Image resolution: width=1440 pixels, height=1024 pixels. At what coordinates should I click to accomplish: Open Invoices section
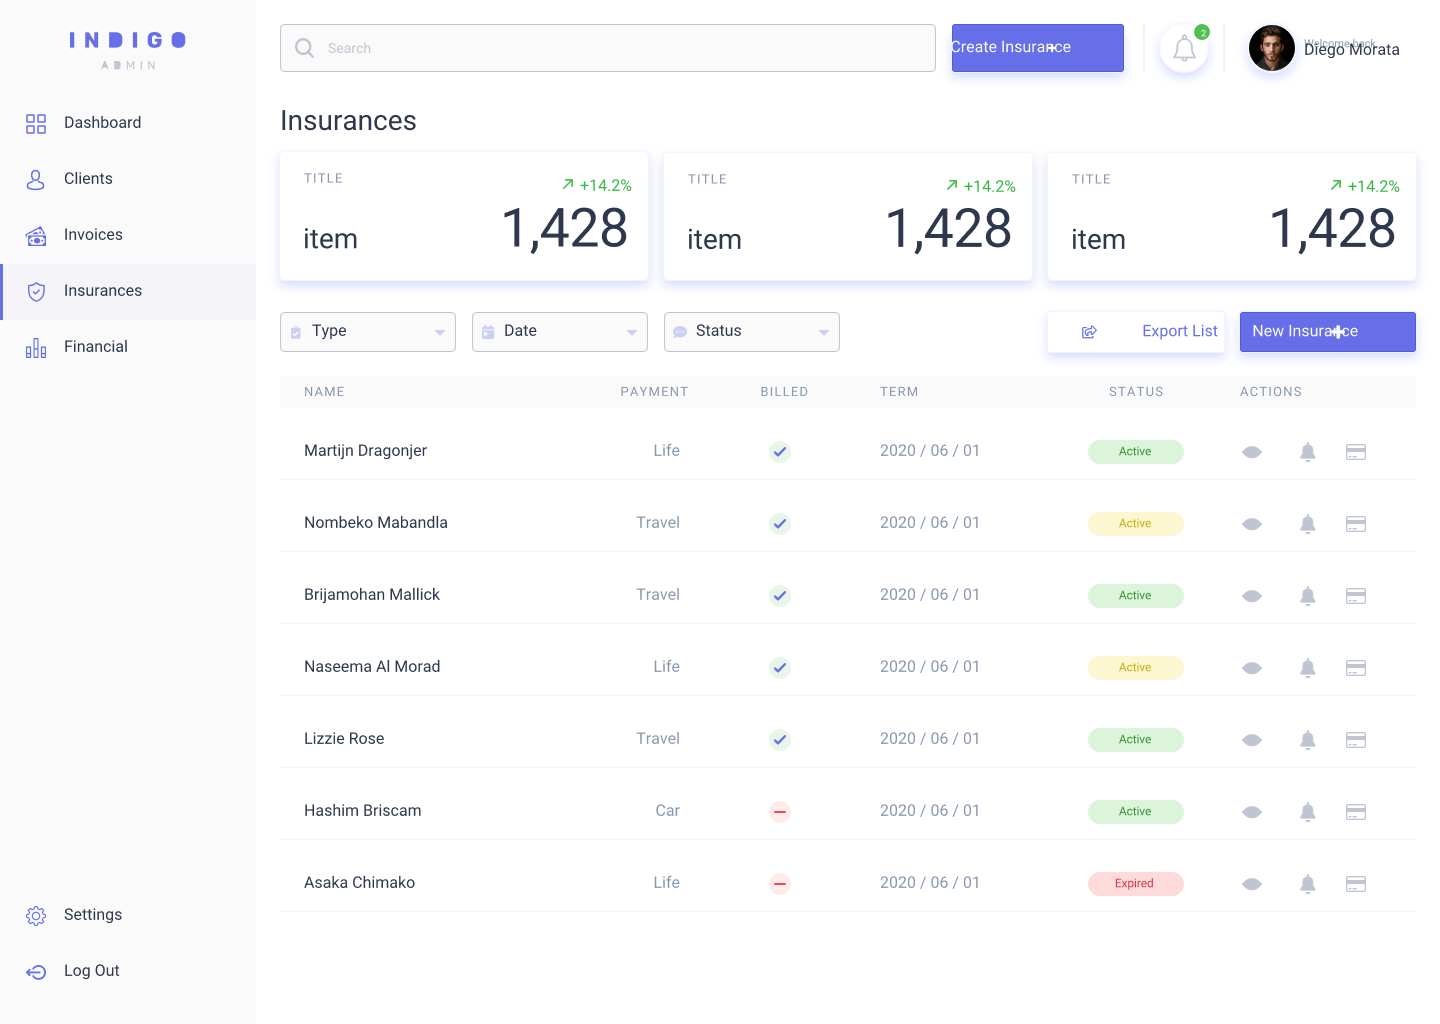tap(128, 235)
